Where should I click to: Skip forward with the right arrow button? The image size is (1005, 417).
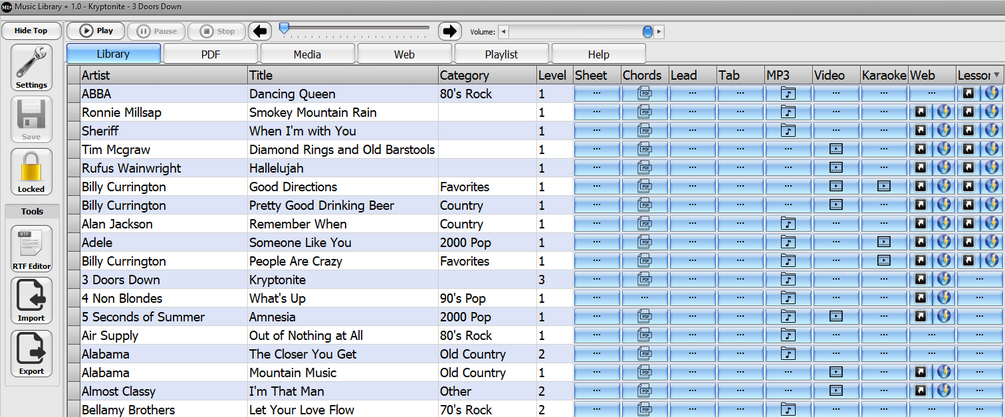coord(450,31)
